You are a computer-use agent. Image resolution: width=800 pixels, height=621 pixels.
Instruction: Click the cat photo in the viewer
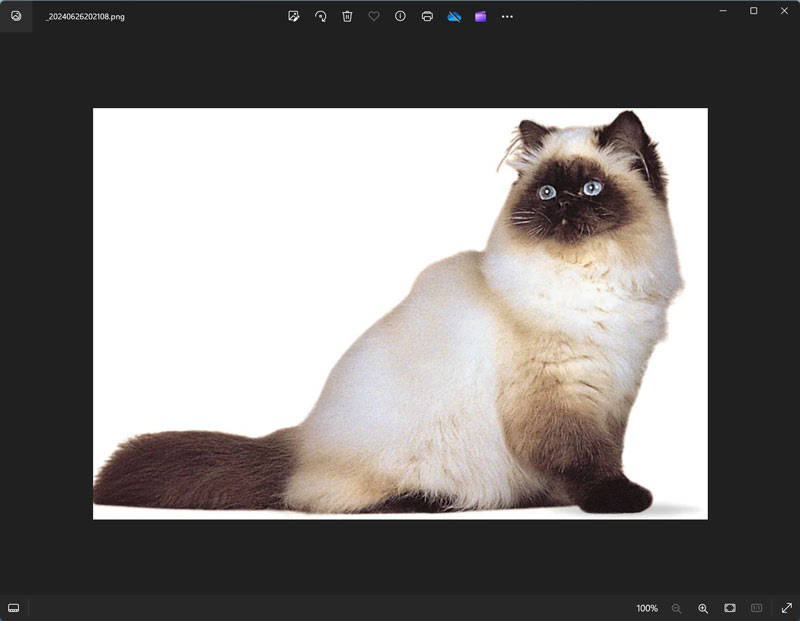400,313
